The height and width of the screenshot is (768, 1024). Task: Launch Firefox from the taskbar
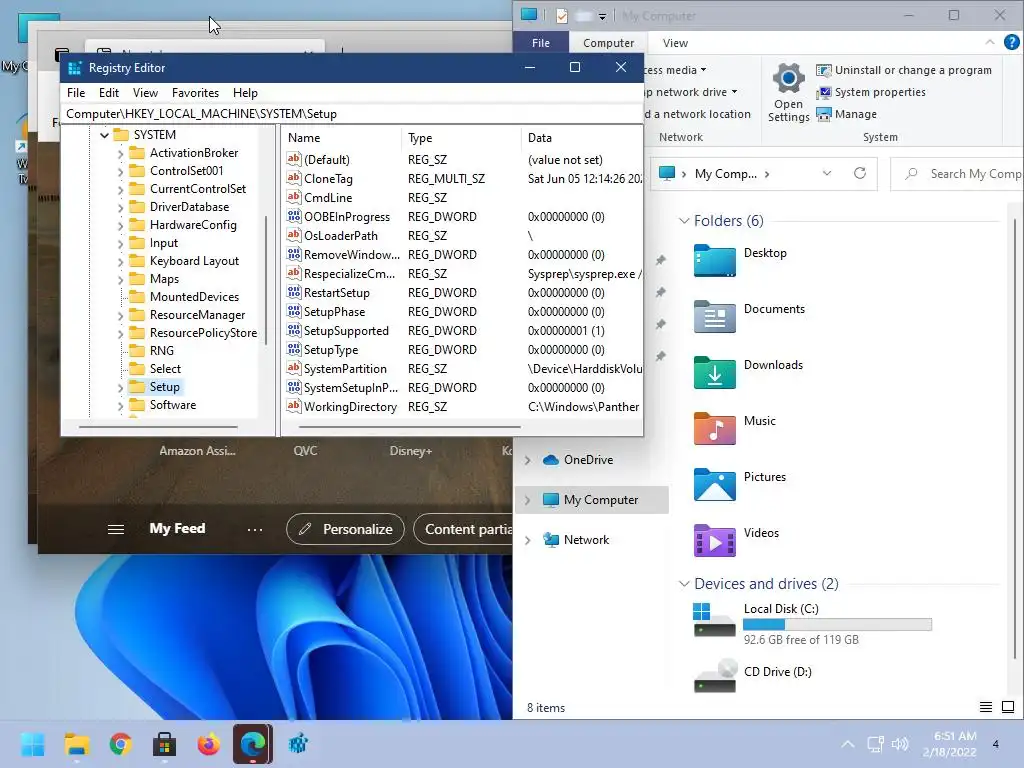click(x=208, y=744)
